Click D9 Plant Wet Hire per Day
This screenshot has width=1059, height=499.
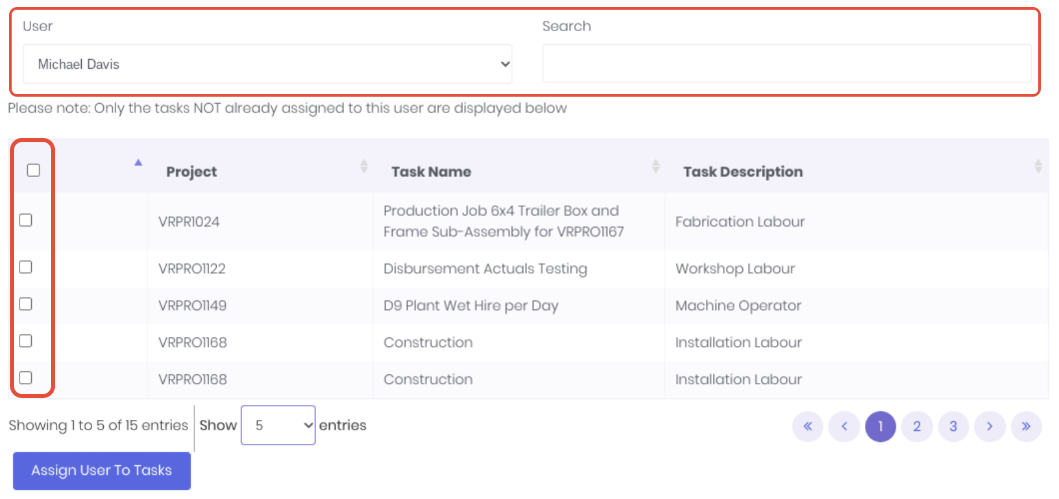coord(471,305)
